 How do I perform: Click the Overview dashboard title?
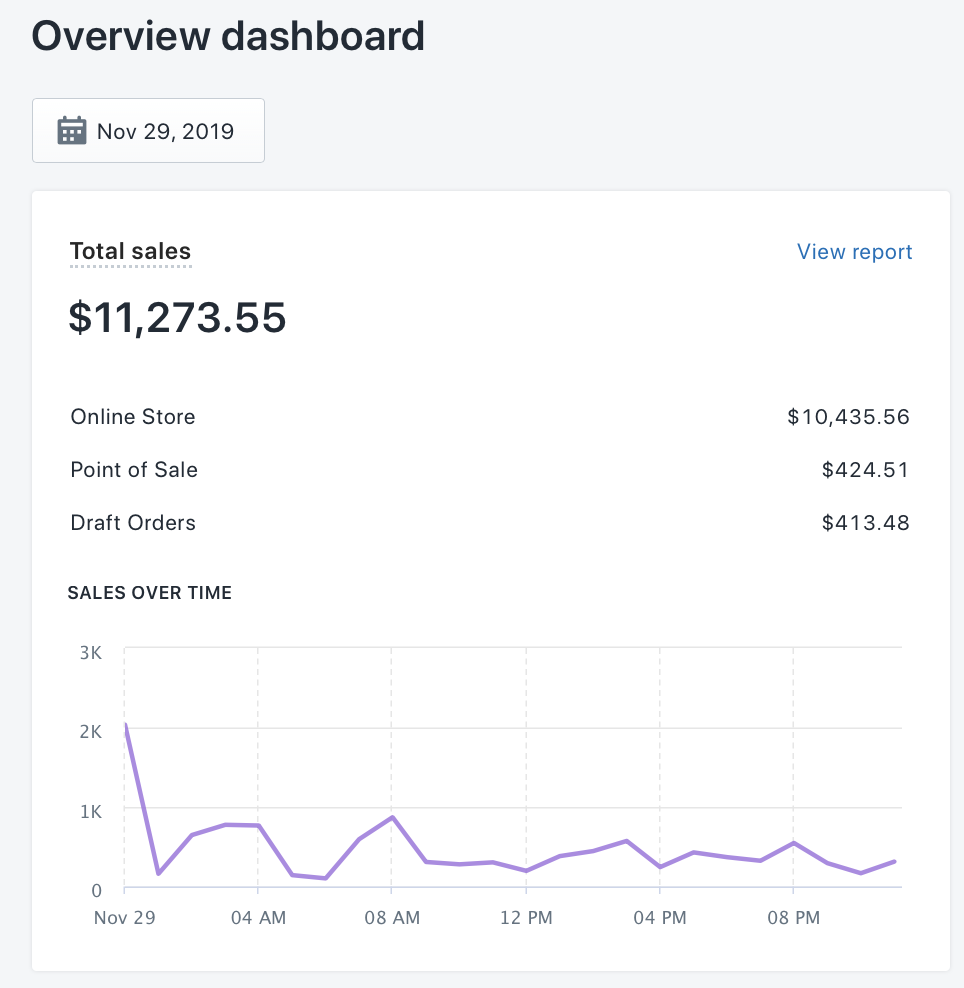228,36
